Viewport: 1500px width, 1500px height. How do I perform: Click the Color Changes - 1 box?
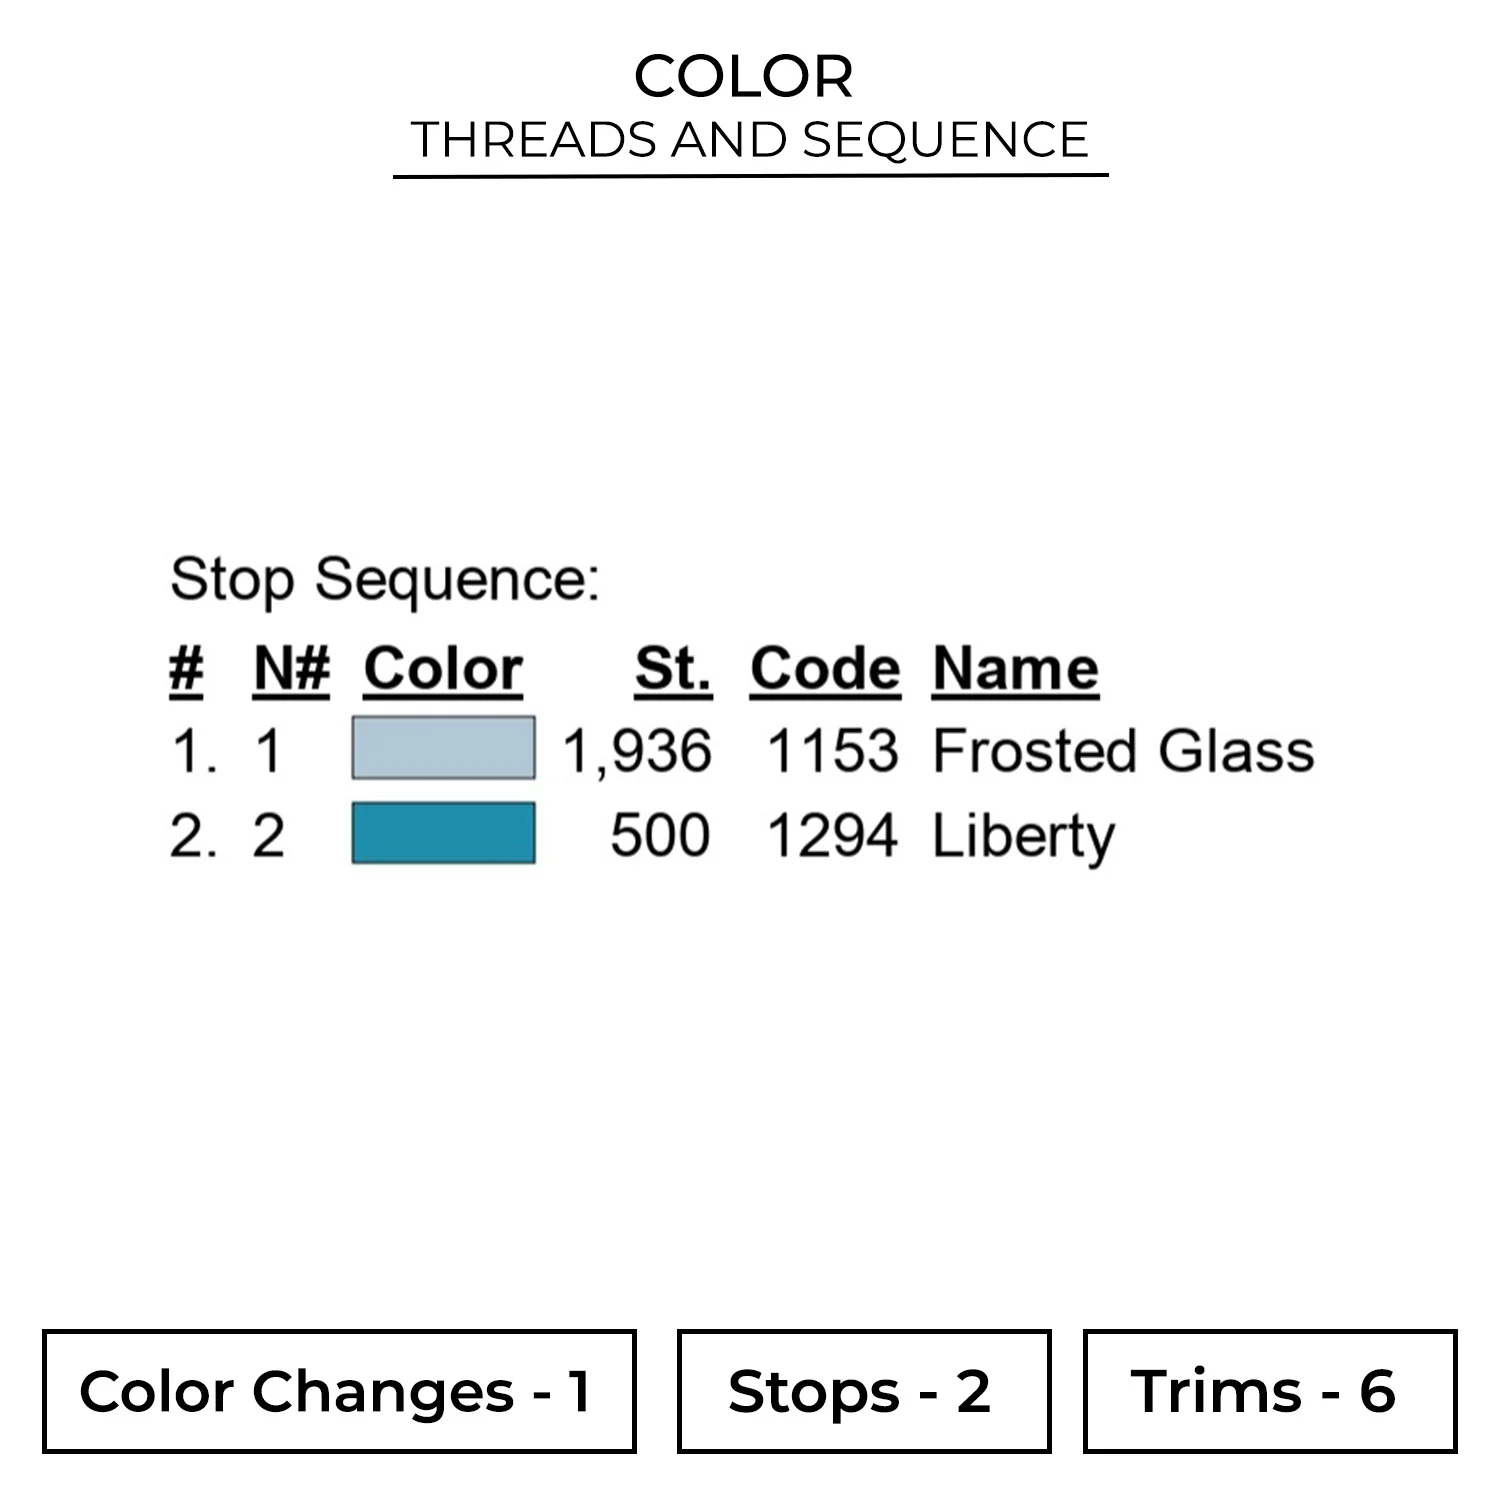point(339,1391)
